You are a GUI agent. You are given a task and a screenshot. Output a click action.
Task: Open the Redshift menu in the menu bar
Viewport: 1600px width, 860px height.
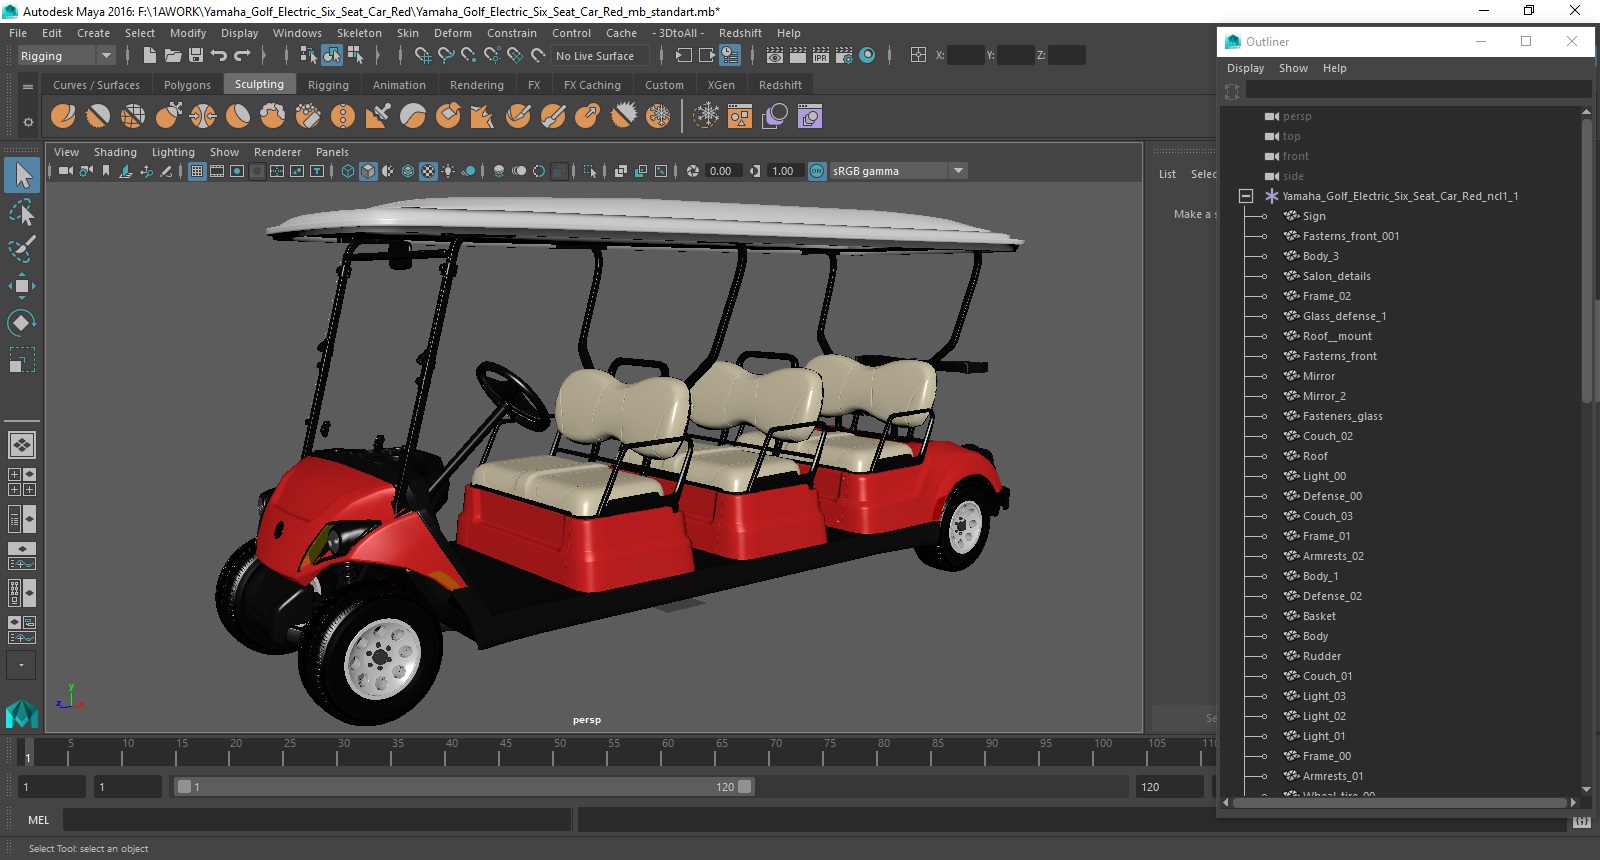(740, 33)
